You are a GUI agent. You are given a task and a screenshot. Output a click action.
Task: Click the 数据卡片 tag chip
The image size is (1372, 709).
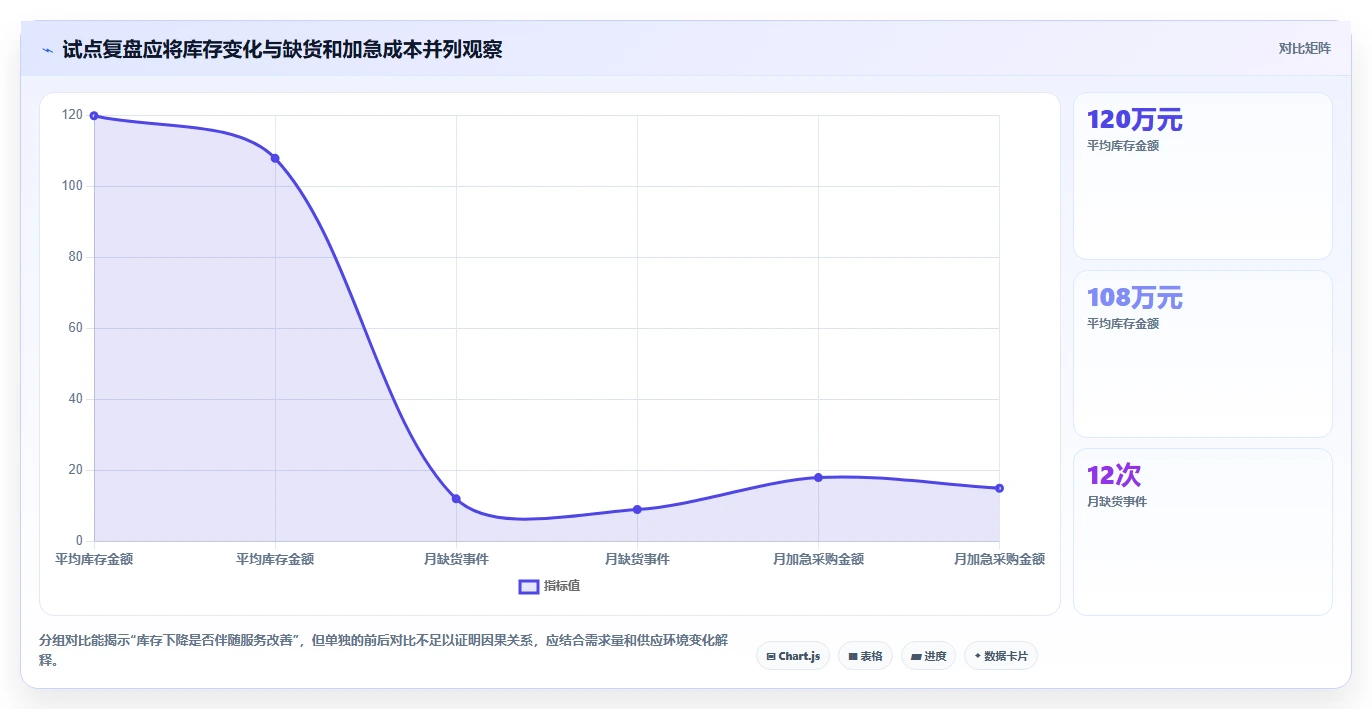click(x=1001, y=656)
